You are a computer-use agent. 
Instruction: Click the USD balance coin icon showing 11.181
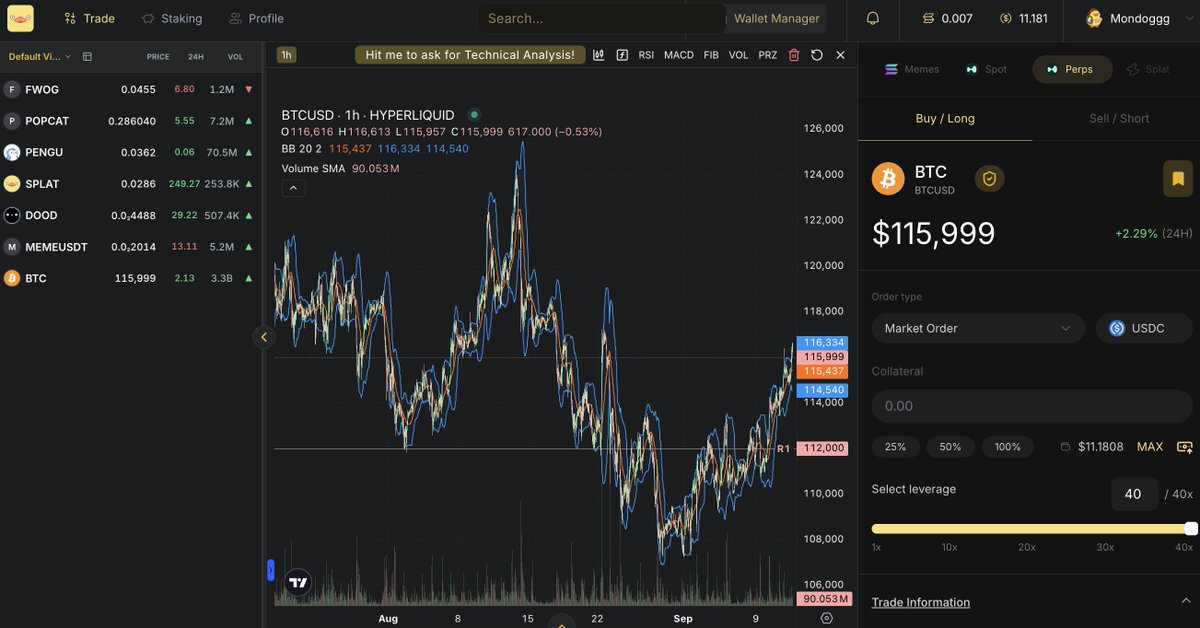(1006, 18)
